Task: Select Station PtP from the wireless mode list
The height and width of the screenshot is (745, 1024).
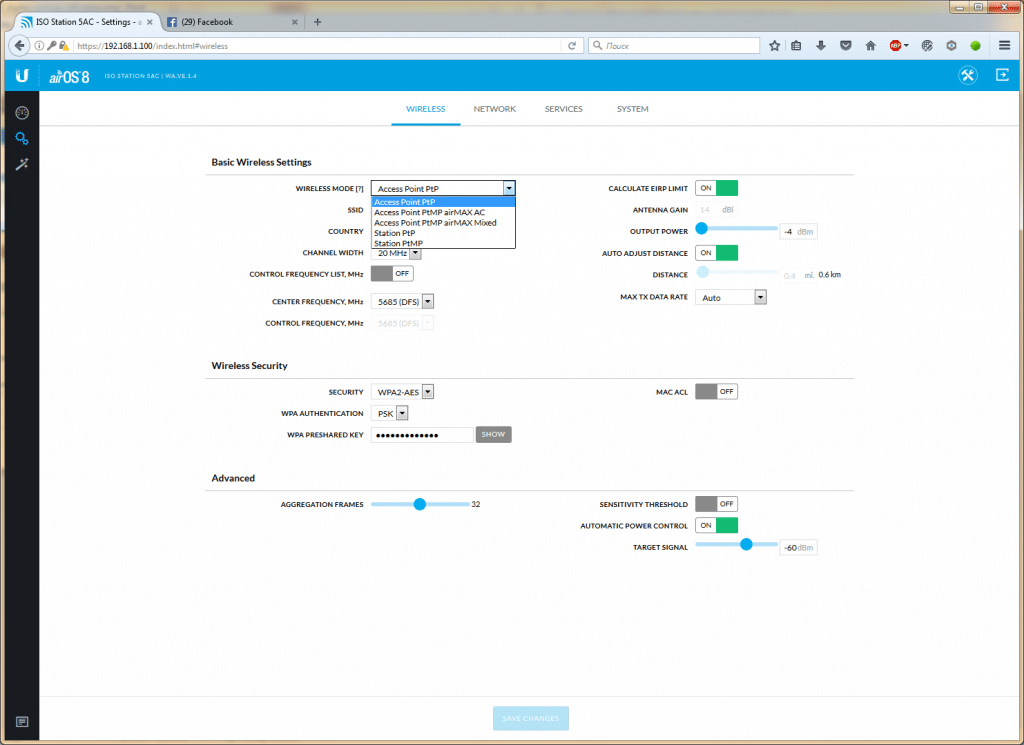Action: (x=395, y=233)
